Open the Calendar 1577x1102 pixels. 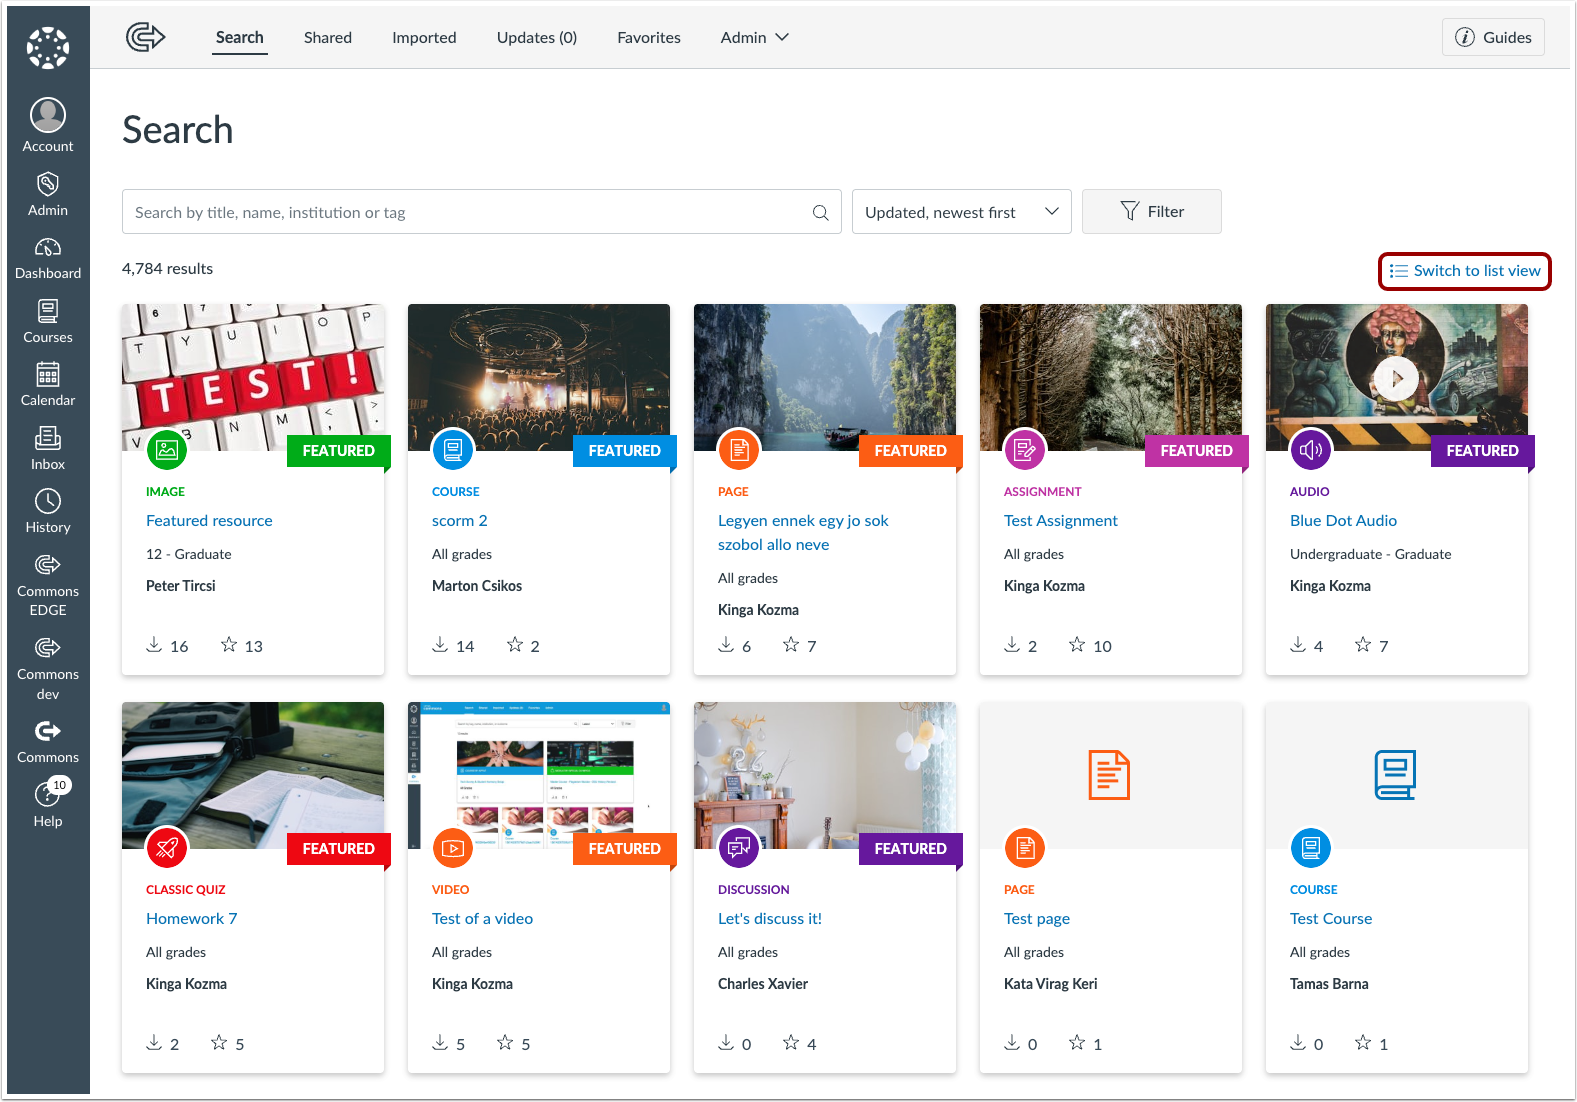[x=48, y=384]
